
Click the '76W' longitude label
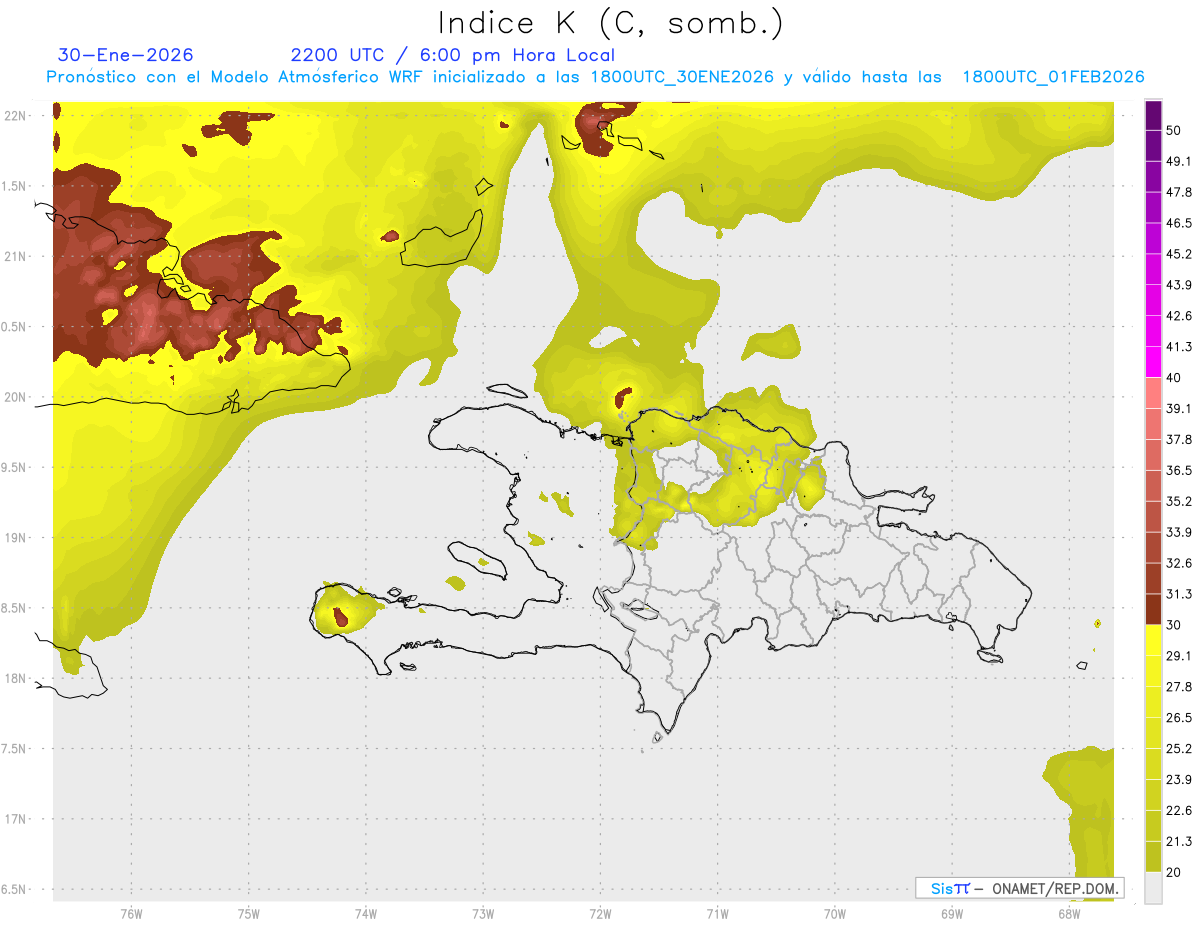tap(131, 913)
